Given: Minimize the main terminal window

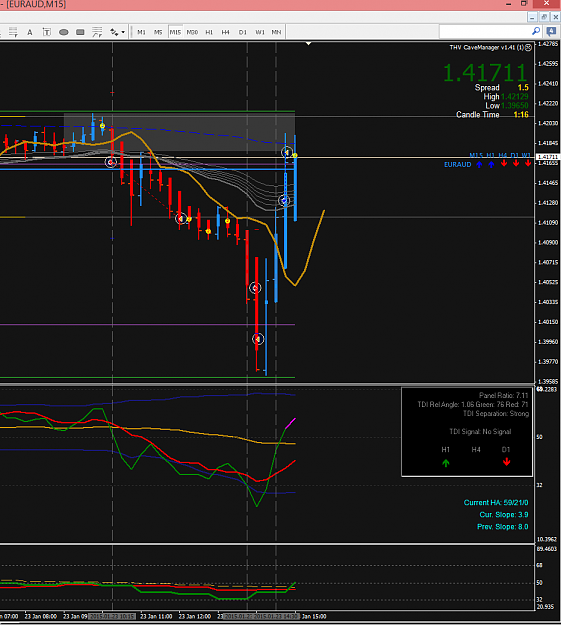Looking at the screenshot, I should tap(508, 4).
